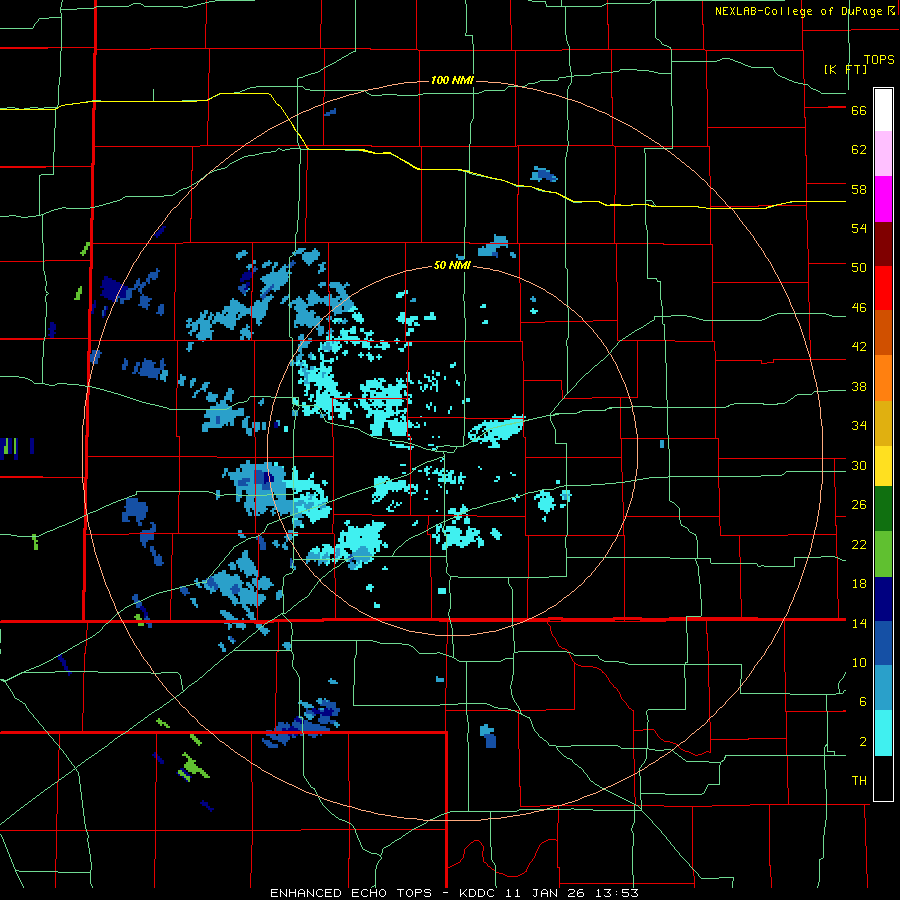Click the yellow legend swatch near 30

point(883,466)
